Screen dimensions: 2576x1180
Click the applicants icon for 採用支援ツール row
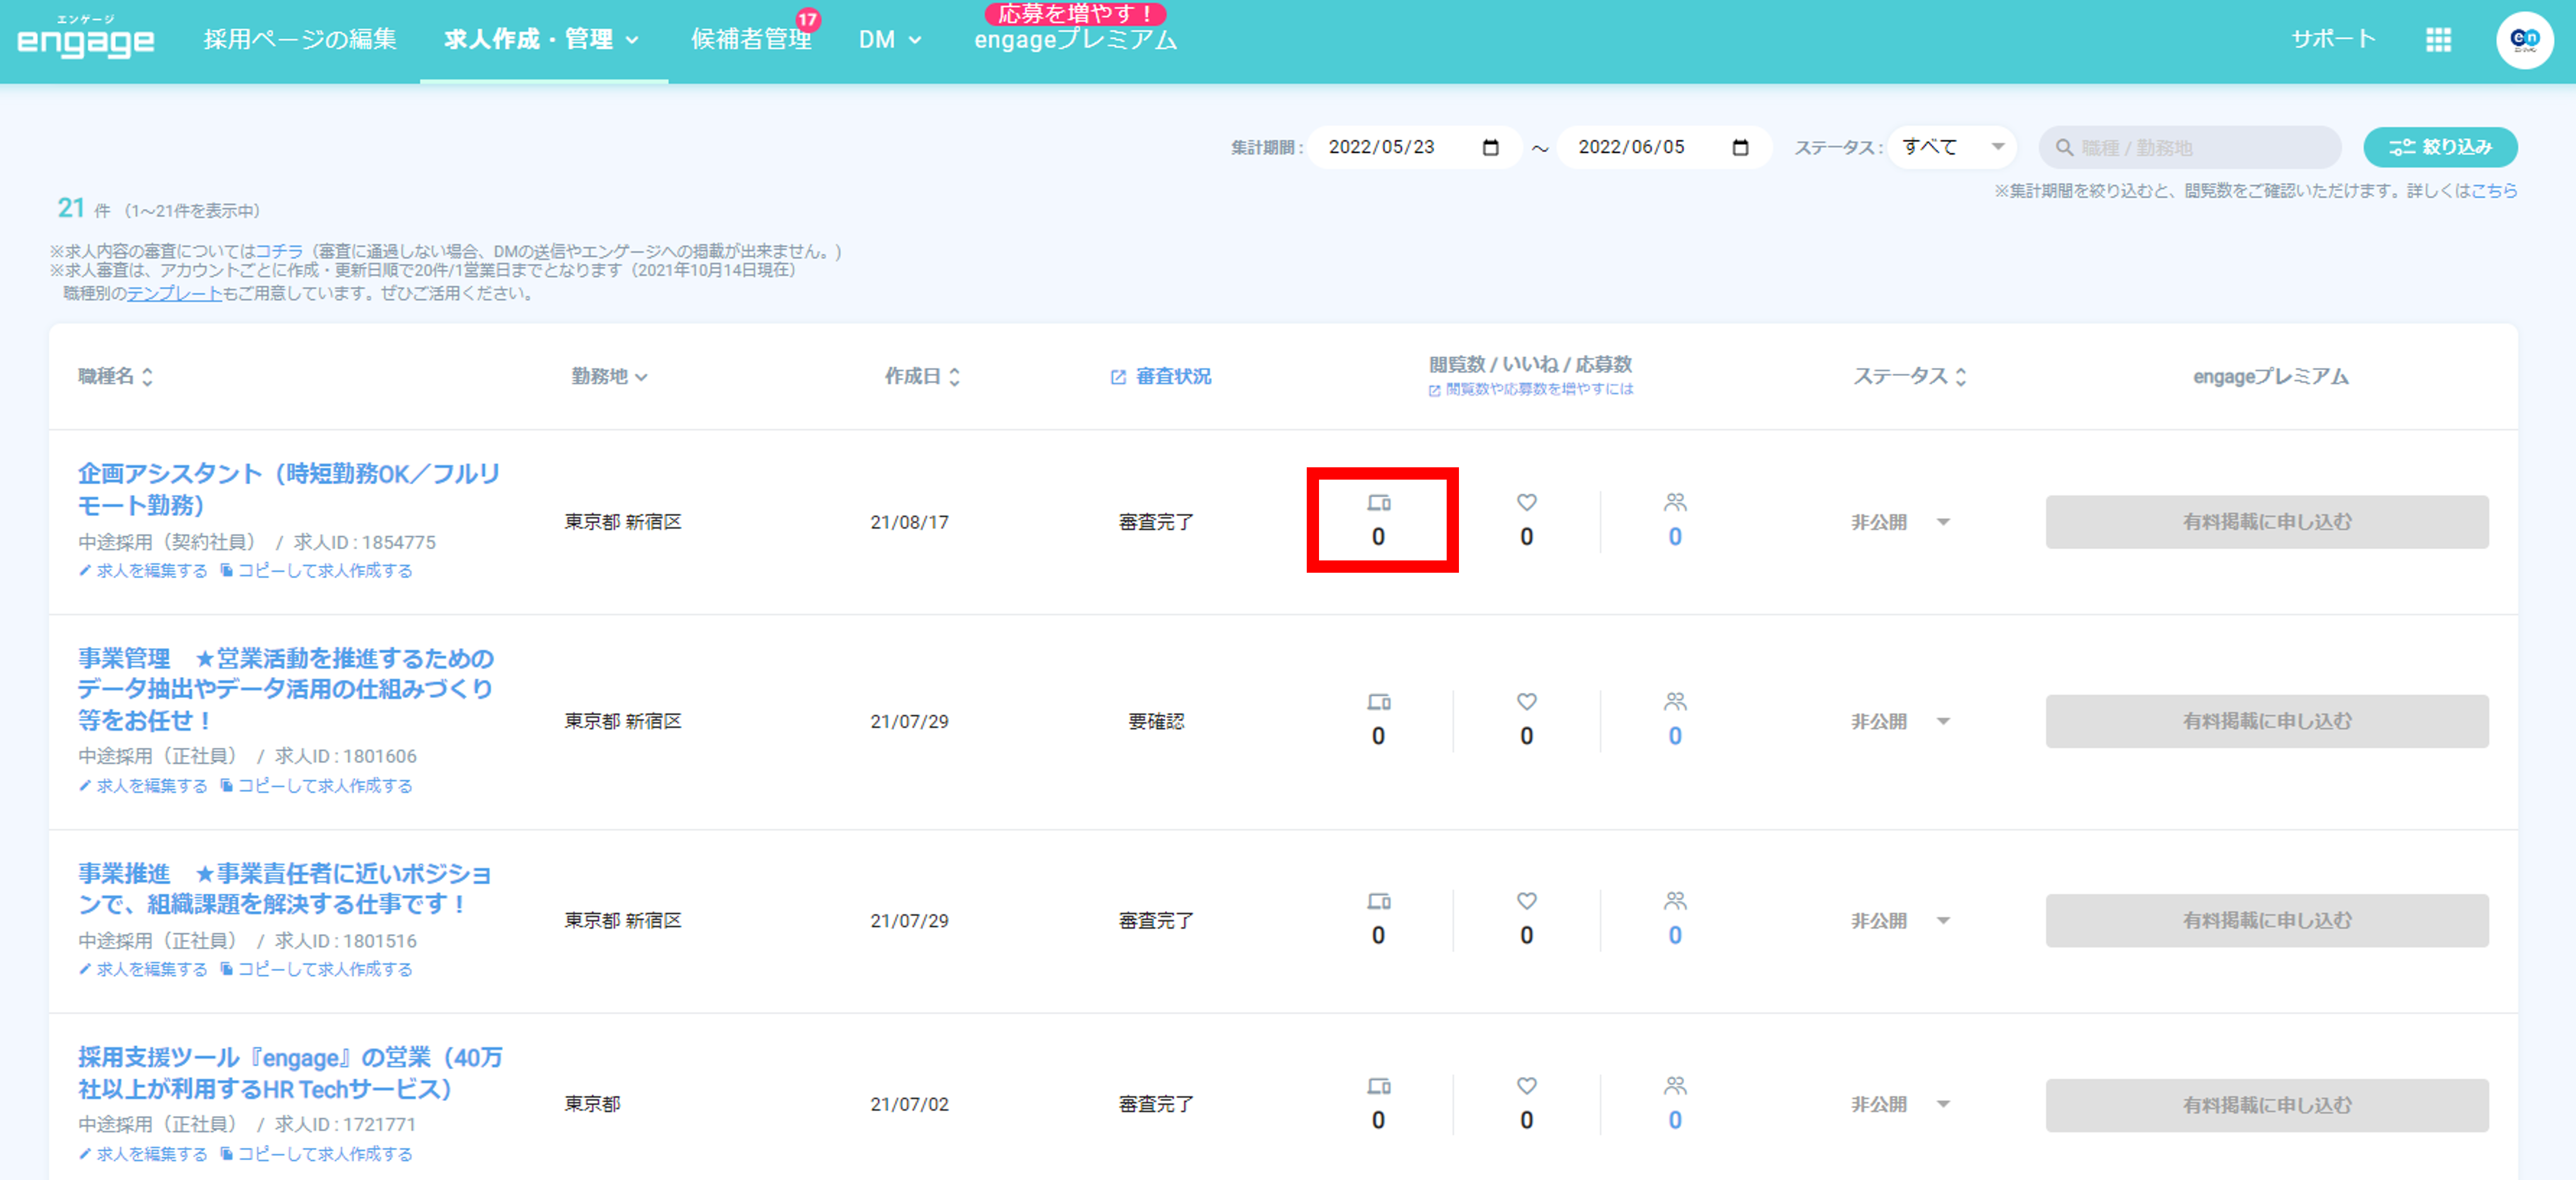pos(1675,1086)
